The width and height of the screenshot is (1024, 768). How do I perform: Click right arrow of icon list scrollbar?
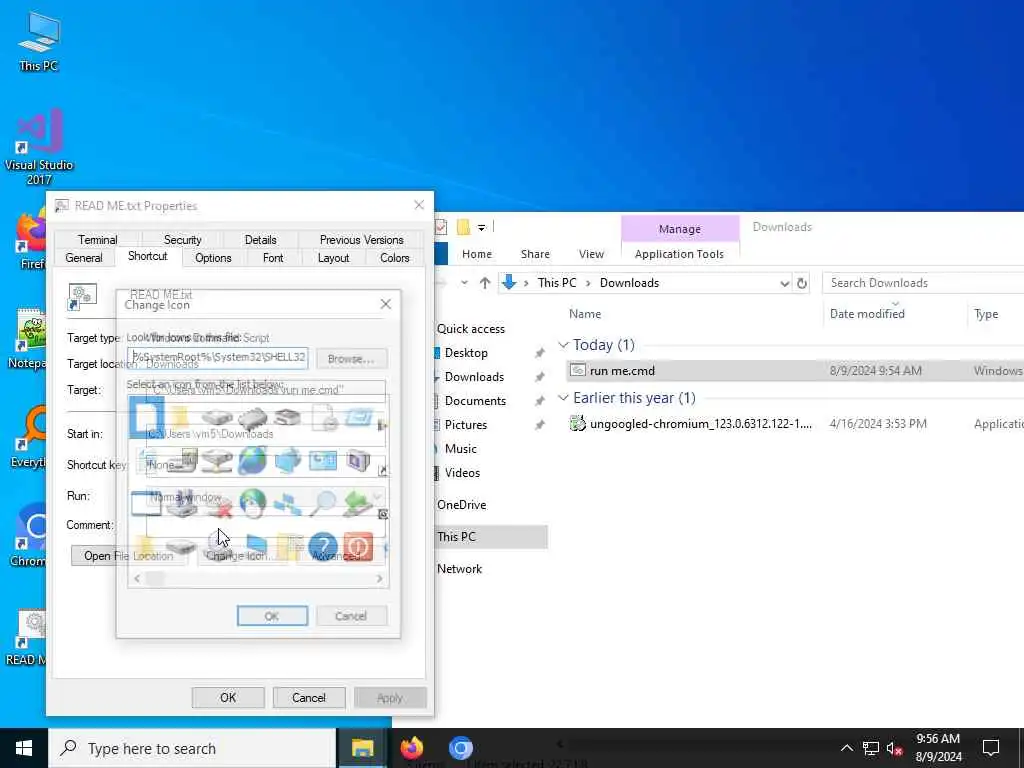click(x=379, y=579)
